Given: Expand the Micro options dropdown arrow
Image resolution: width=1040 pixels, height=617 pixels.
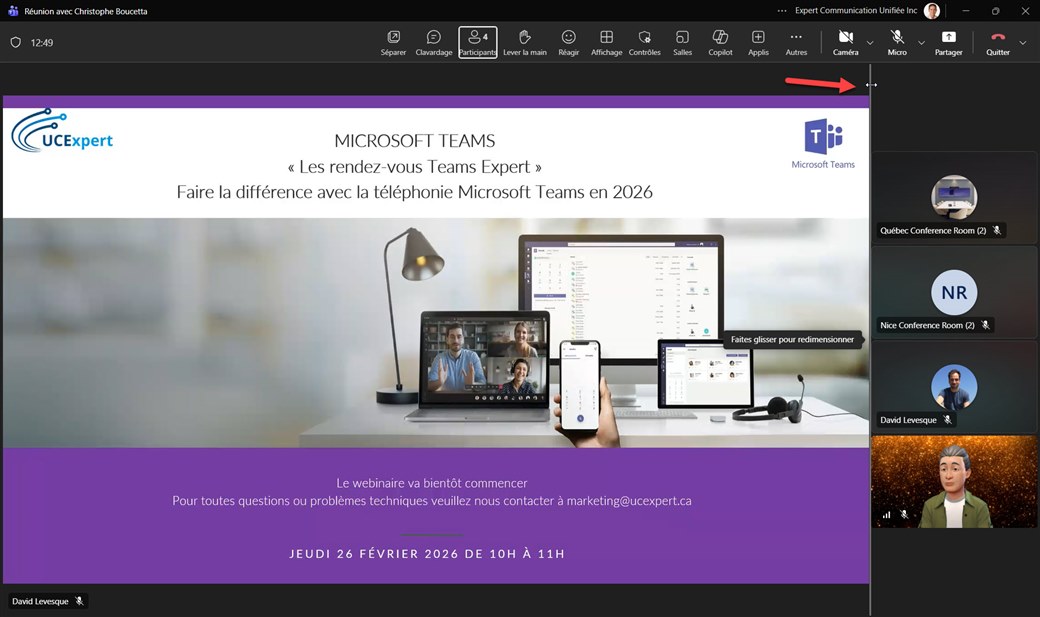Looking at the screenshot, I should (x=921, y=43).
